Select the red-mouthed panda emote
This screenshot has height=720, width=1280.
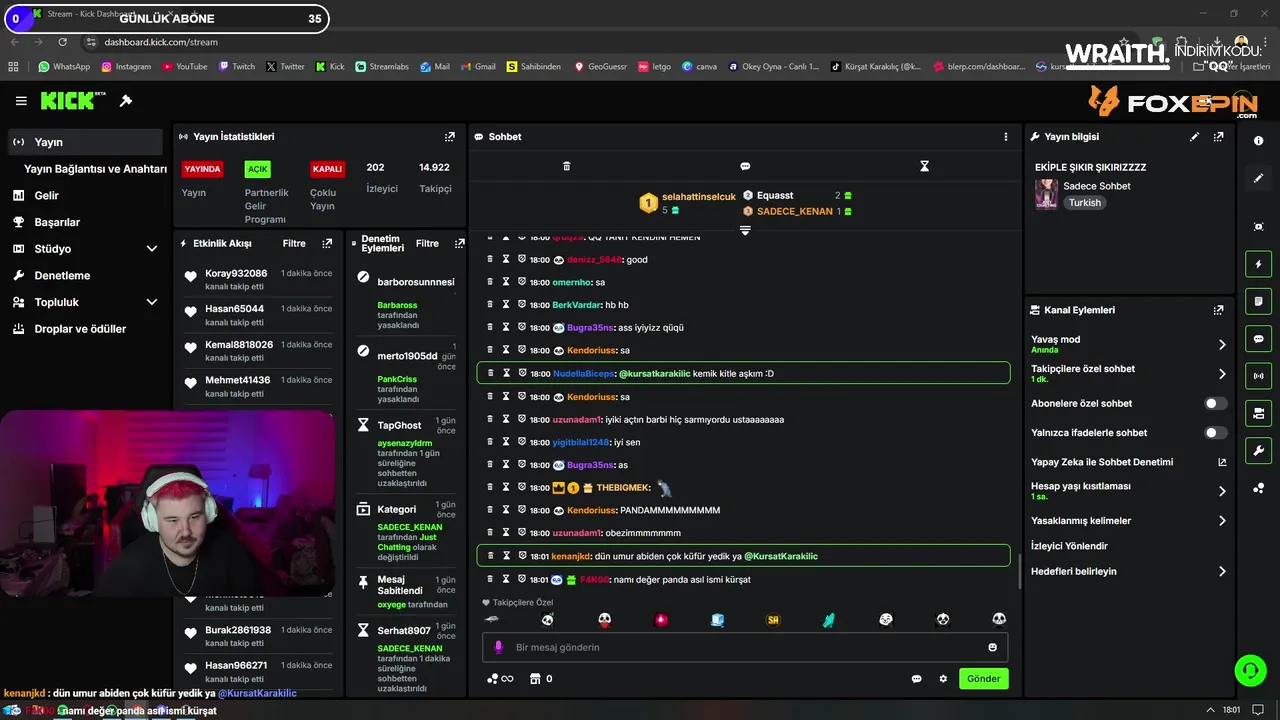click(604, 620)
